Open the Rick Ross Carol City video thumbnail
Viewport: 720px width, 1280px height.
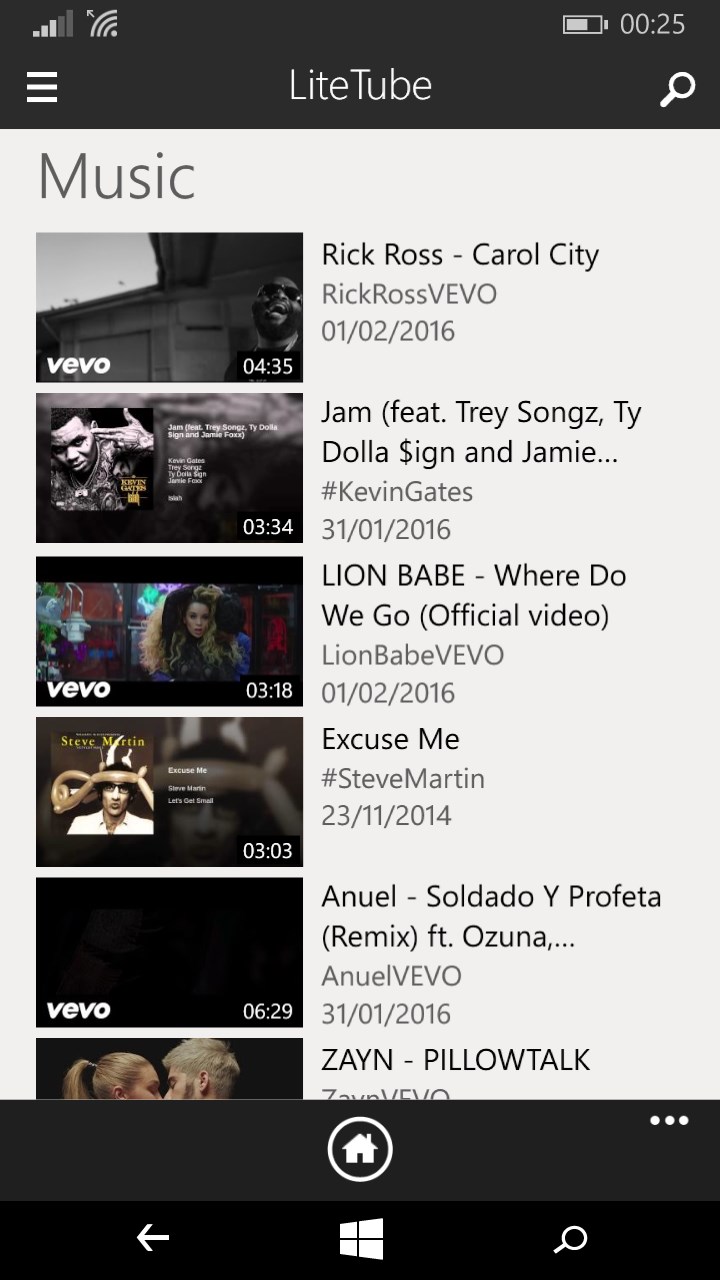pos(169,307)
